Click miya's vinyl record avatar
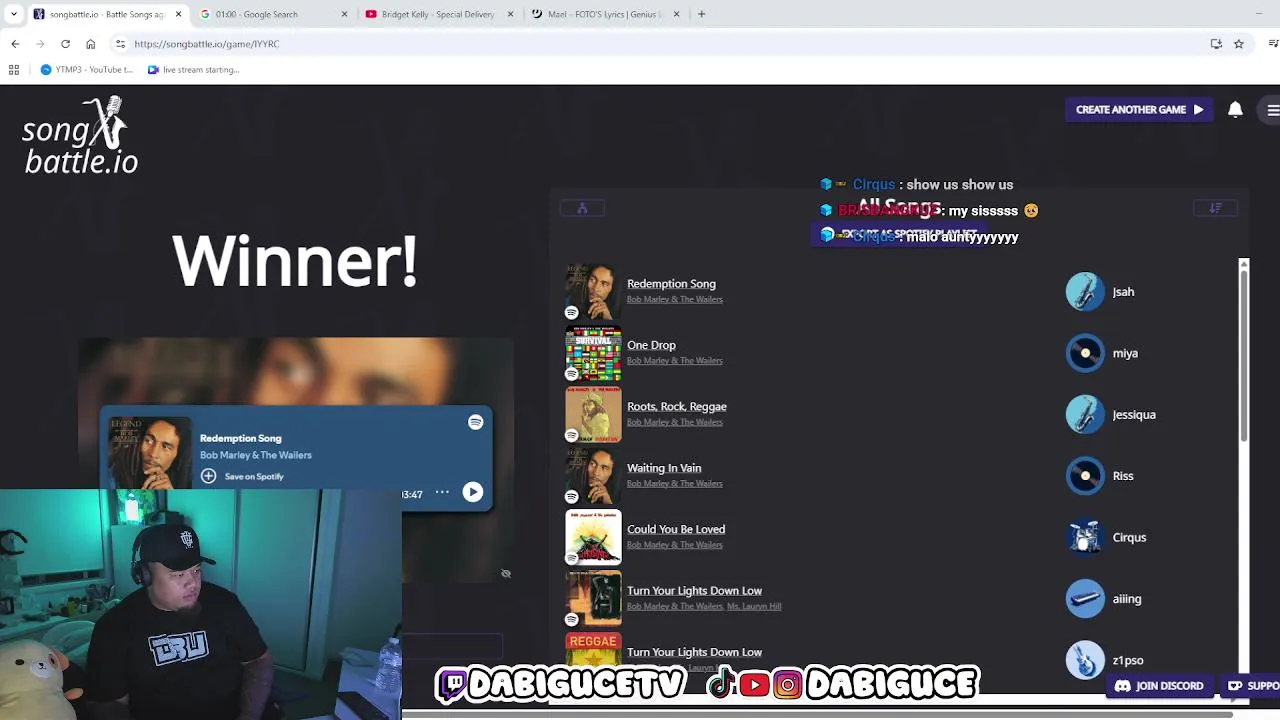The image size is (1280, 720). tap(1085, 353)
